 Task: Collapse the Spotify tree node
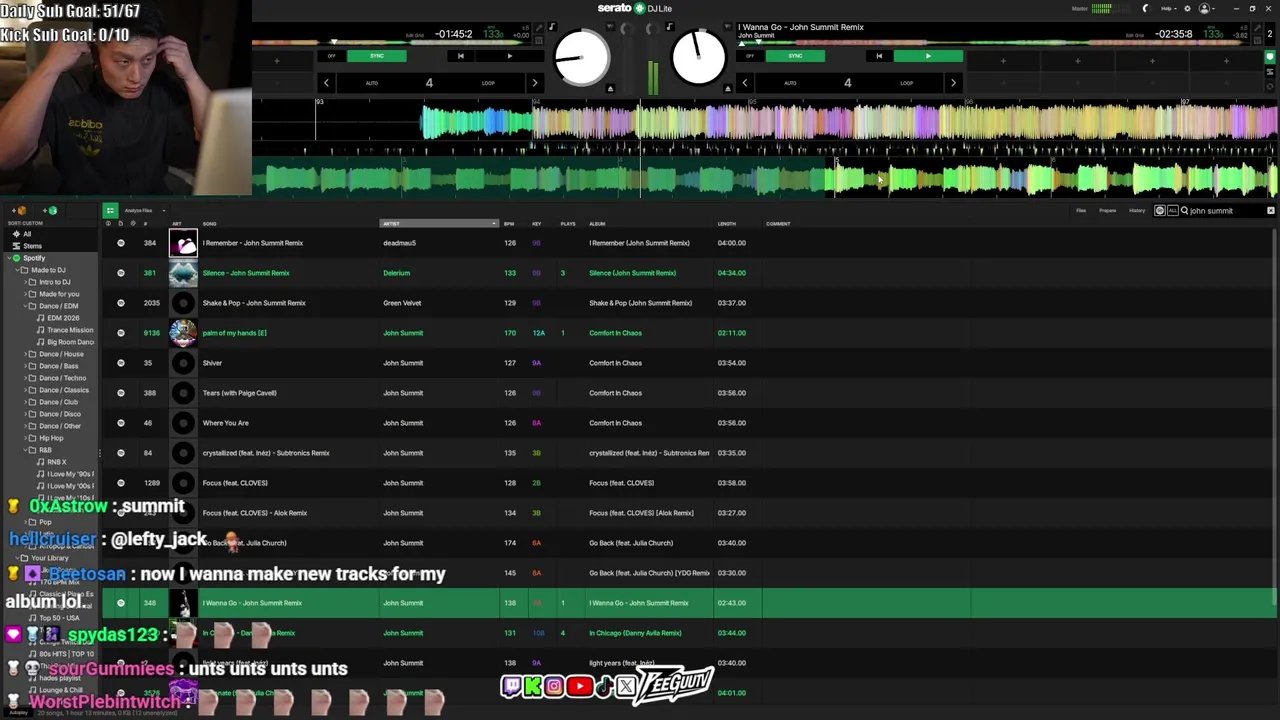(x=8, y=258)
